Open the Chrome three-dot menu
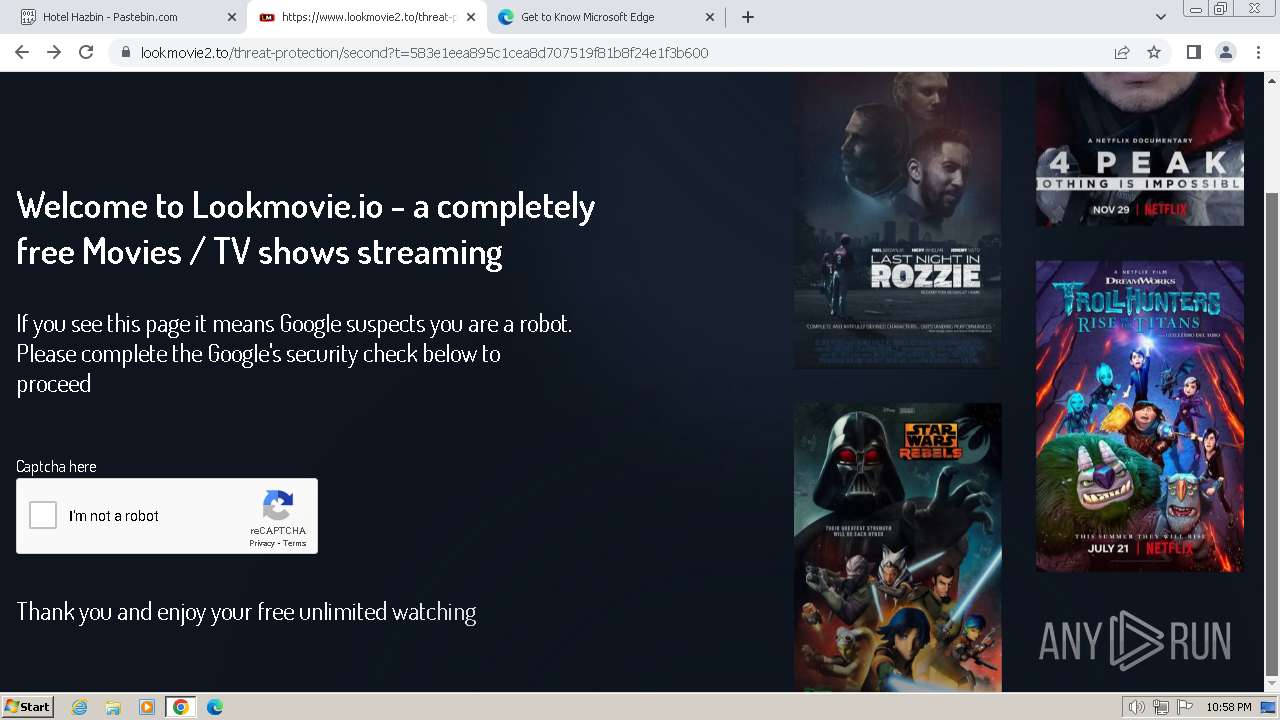Viewport: 1280px width, 720px height. click(1258, 52)
